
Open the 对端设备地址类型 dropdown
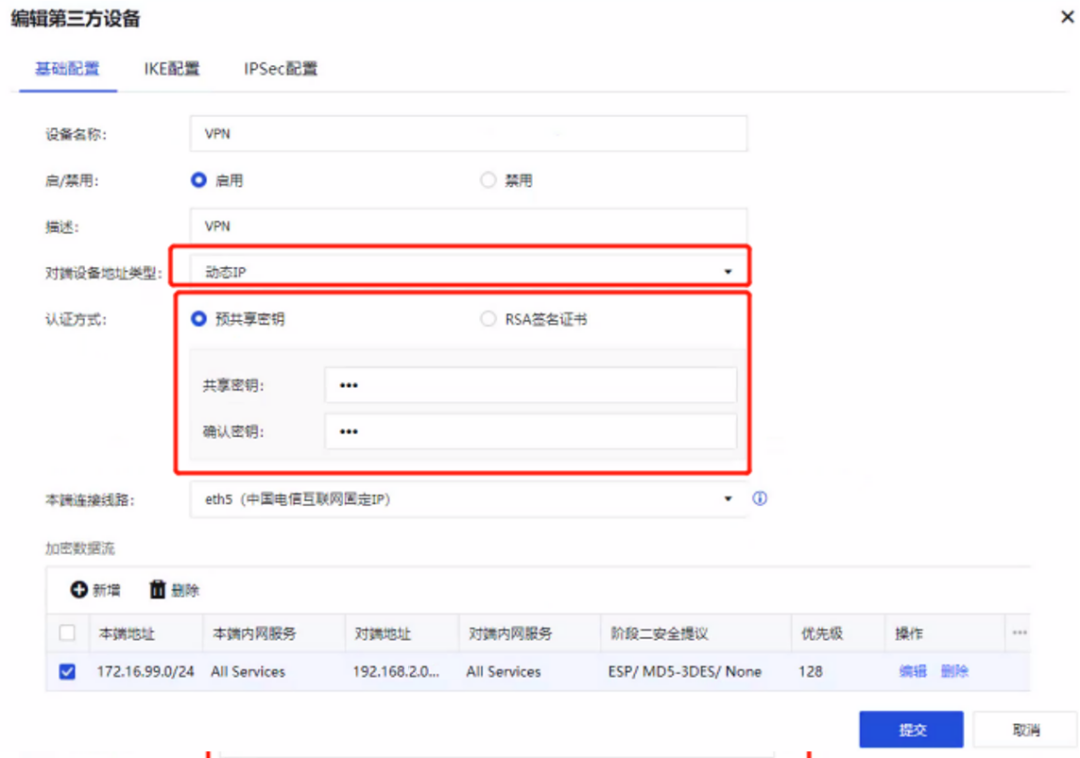(x=468, y=271)
